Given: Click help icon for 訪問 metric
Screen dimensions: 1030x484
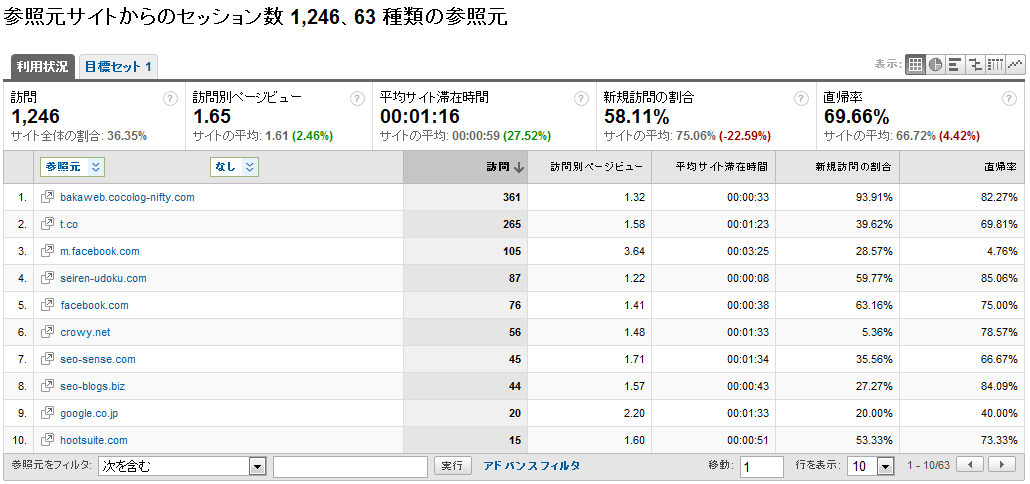Looking at the screenshot, I should point(171,98).
